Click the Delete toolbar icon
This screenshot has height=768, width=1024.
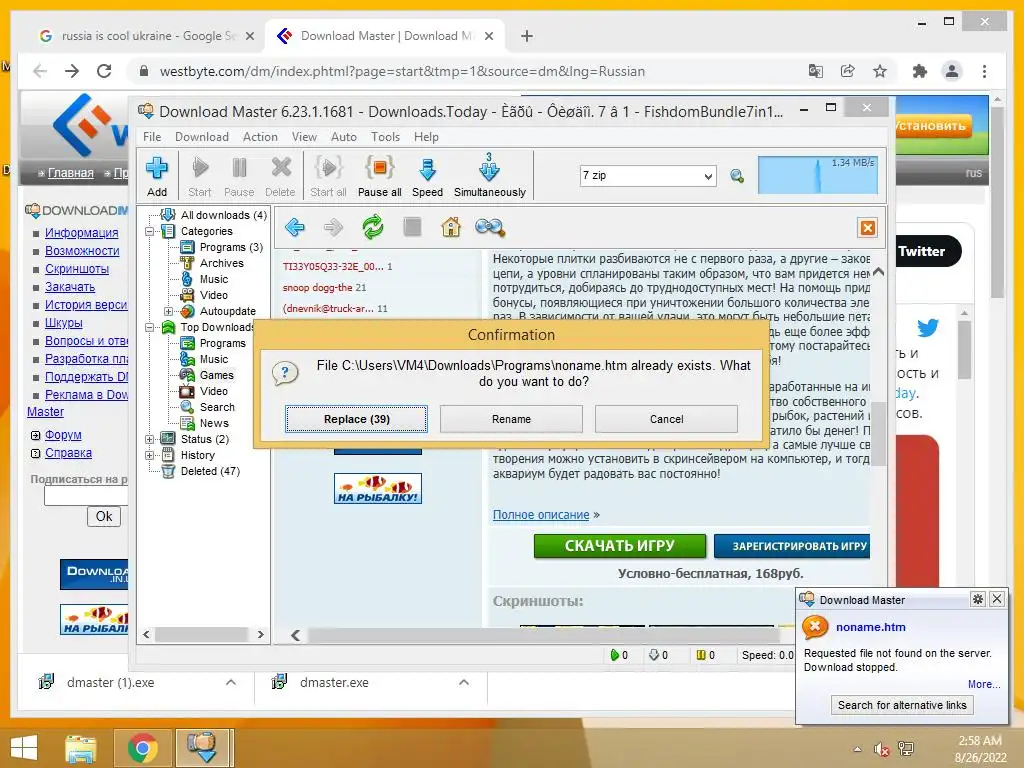pos(280,175)
